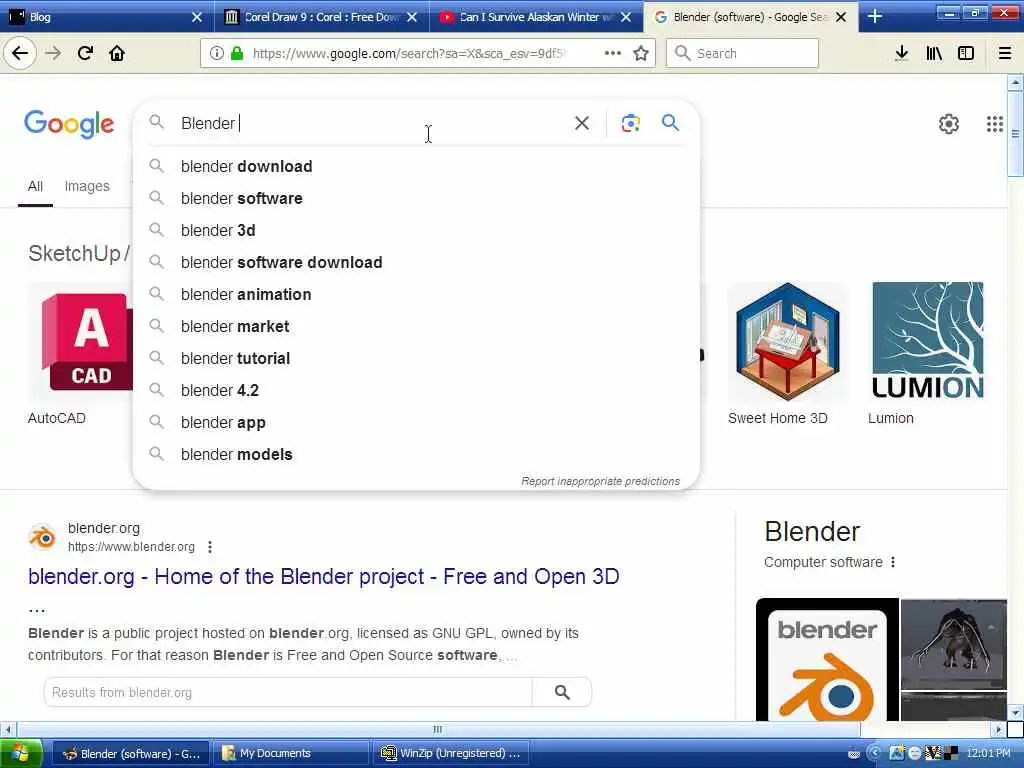Choose suggestion blender software
The image size is (1024, 768).
coord(416,199)
